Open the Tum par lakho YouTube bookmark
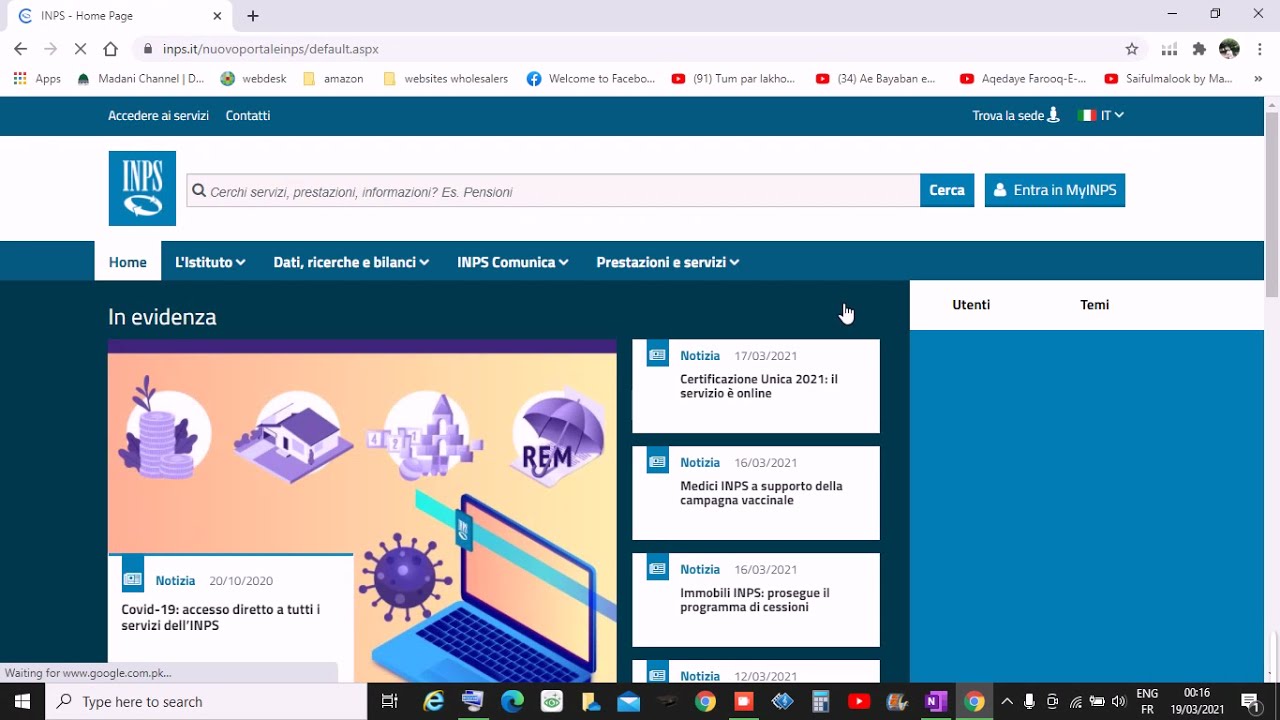Viewport: 1280px width, 720px height. 734,79
